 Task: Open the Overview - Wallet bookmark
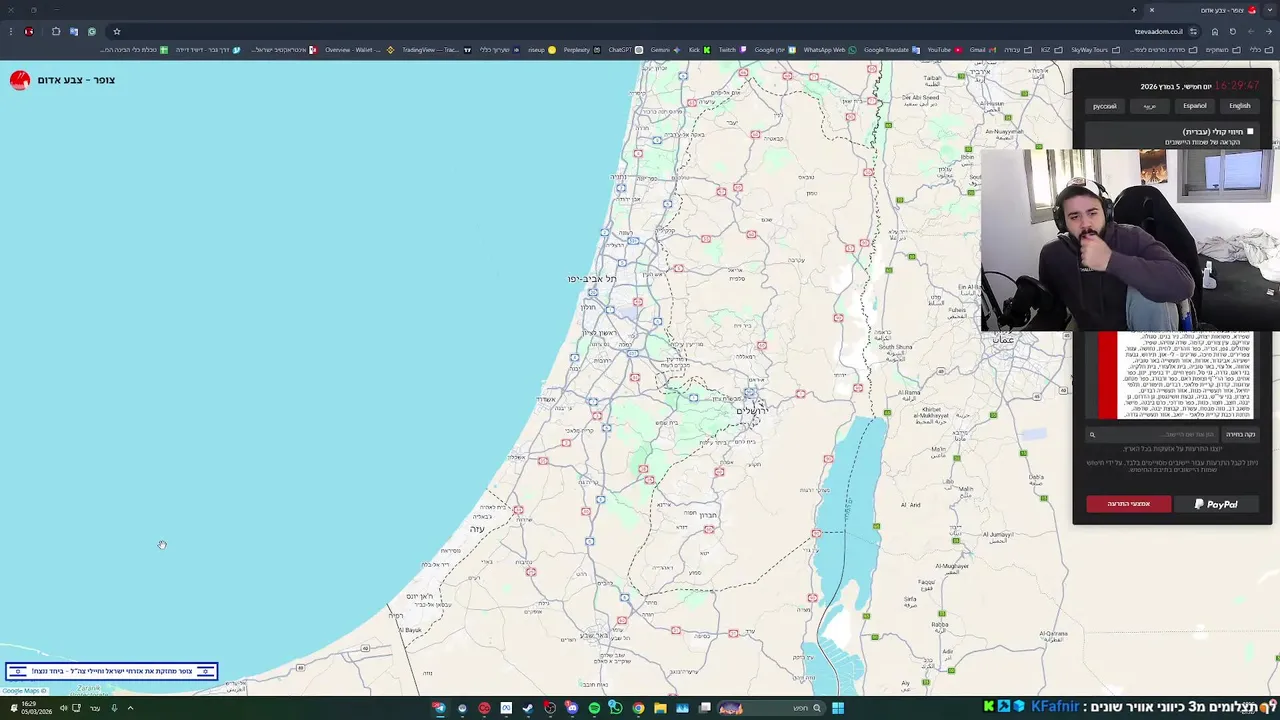(359, 50)
